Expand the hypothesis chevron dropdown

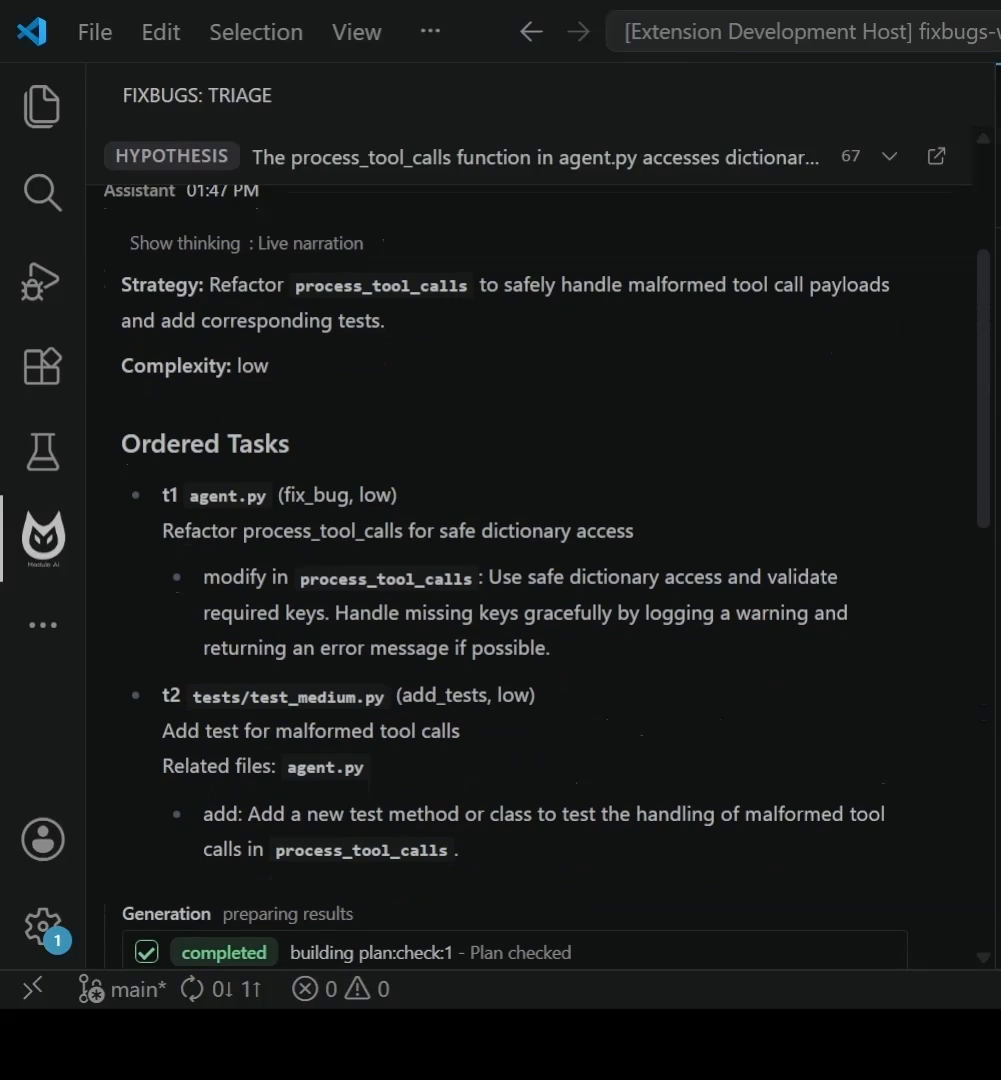889,156
